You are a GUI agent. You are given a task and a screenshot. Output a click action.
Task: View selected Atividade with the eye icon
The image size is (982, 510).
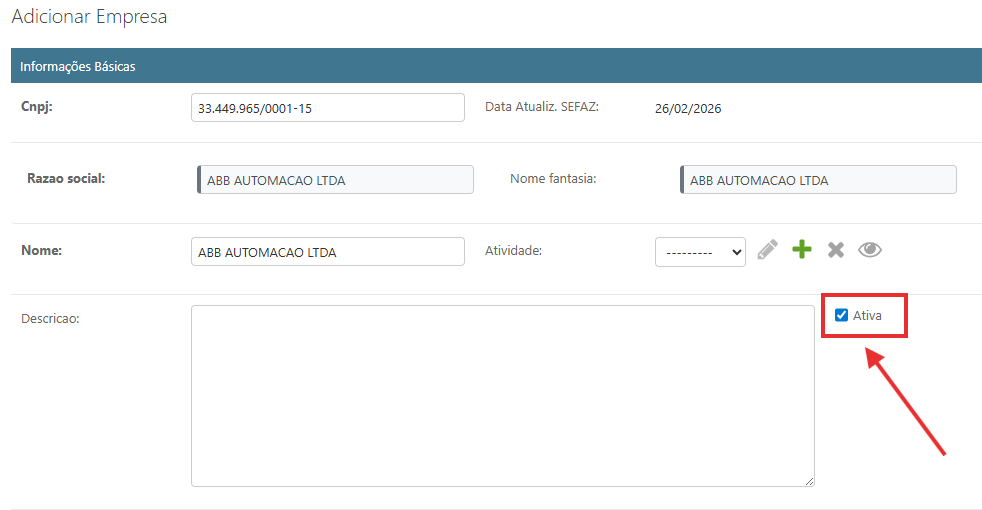tap(870, 250)
